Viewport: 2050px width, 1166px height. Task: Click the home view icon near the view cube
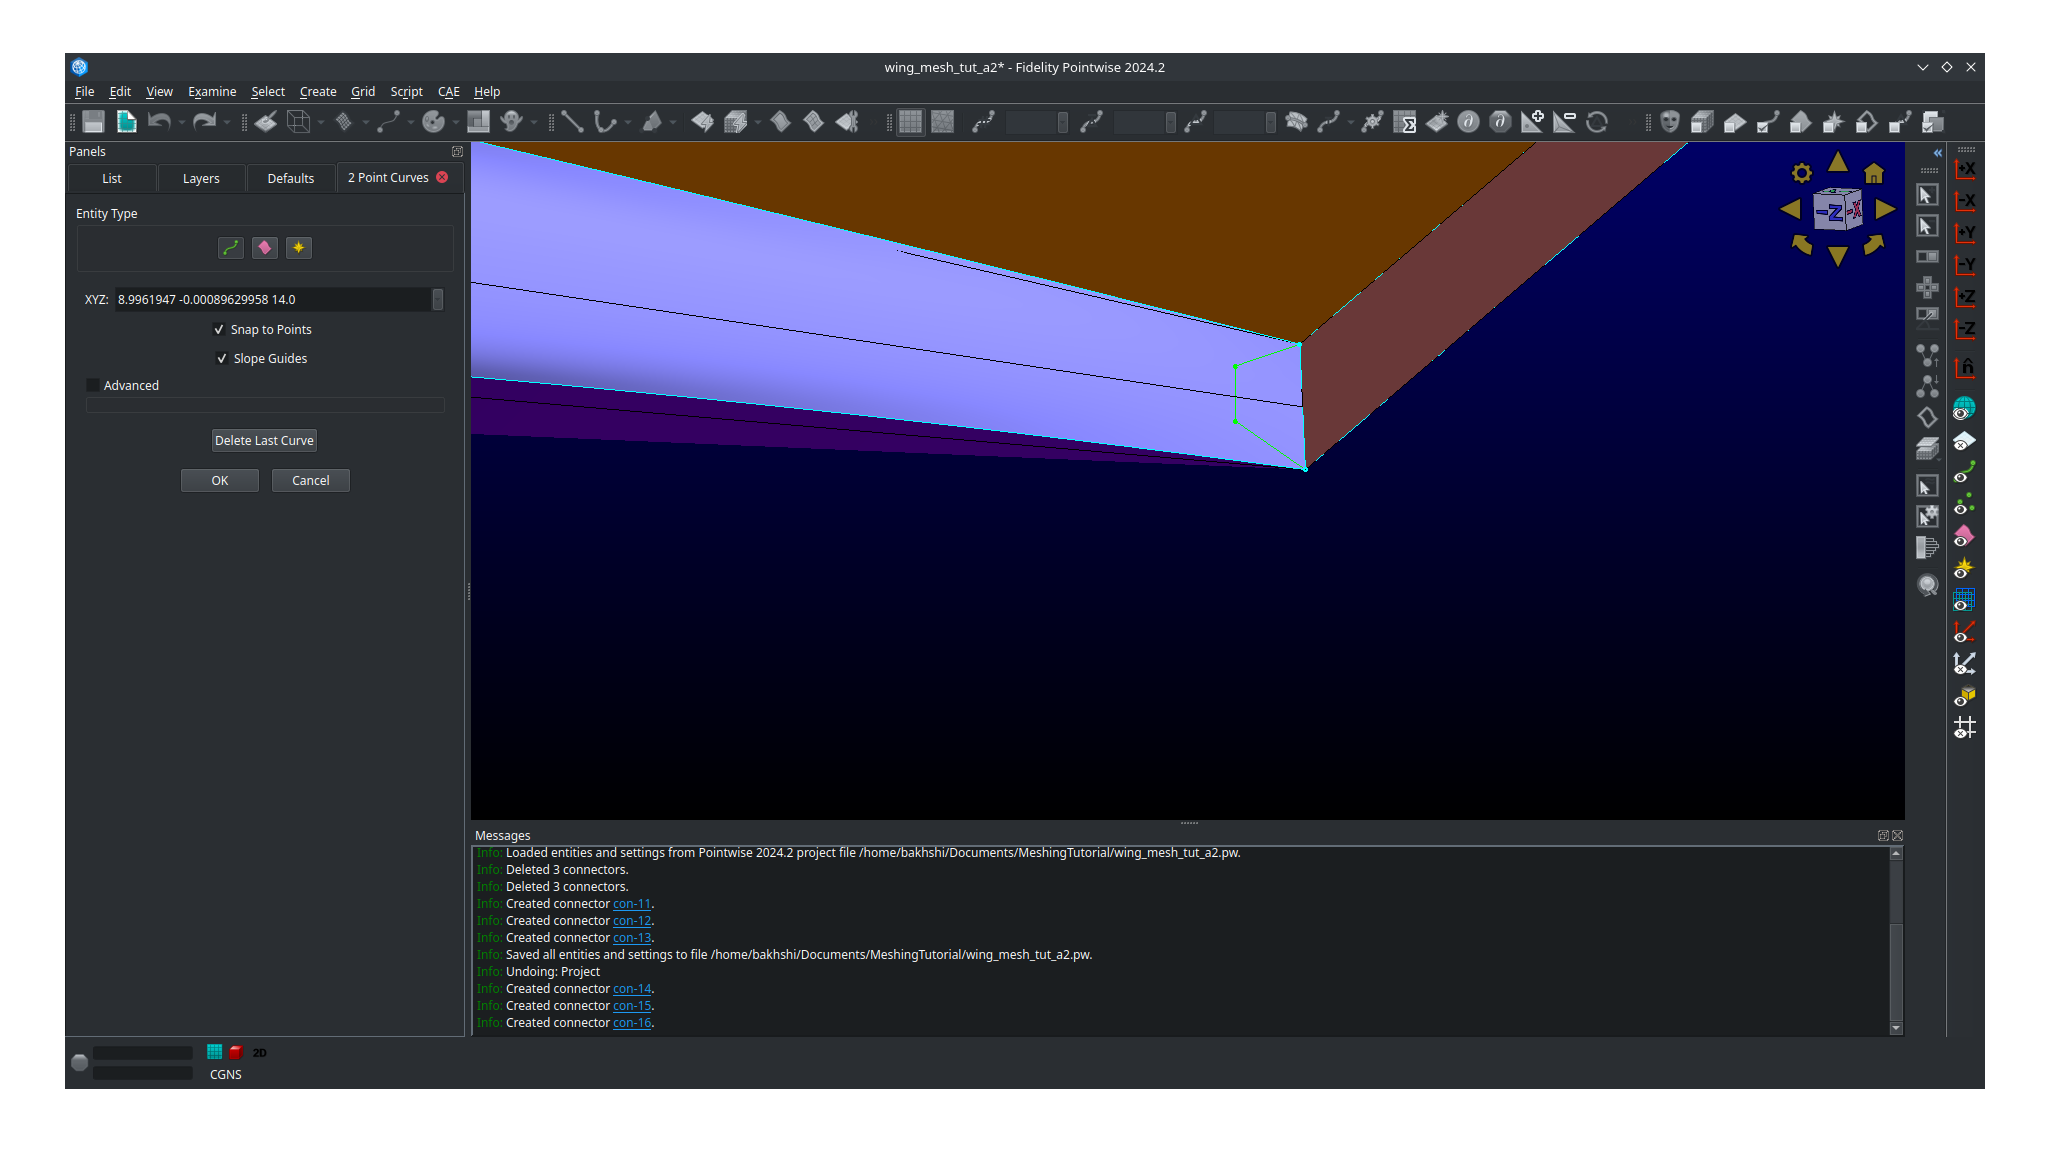pos(1875,172)
